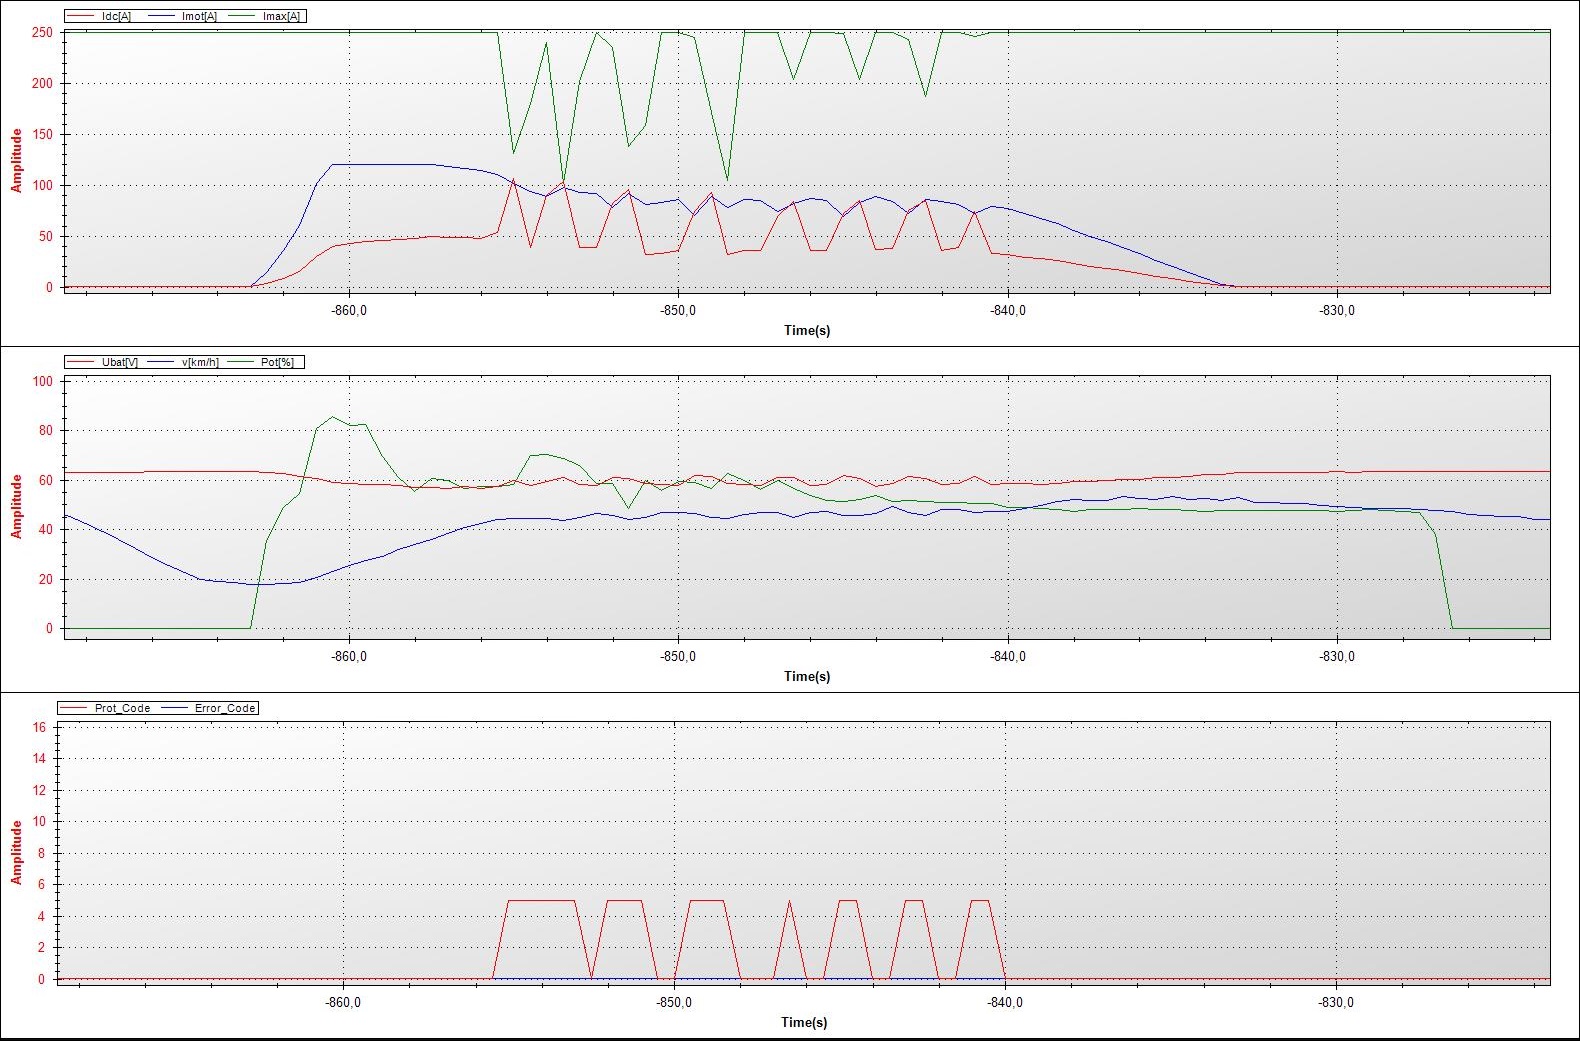Click the -860,0 time tick in middle chart
The height and width of the screenshot is (1041, 1580).
click(349, 656)
